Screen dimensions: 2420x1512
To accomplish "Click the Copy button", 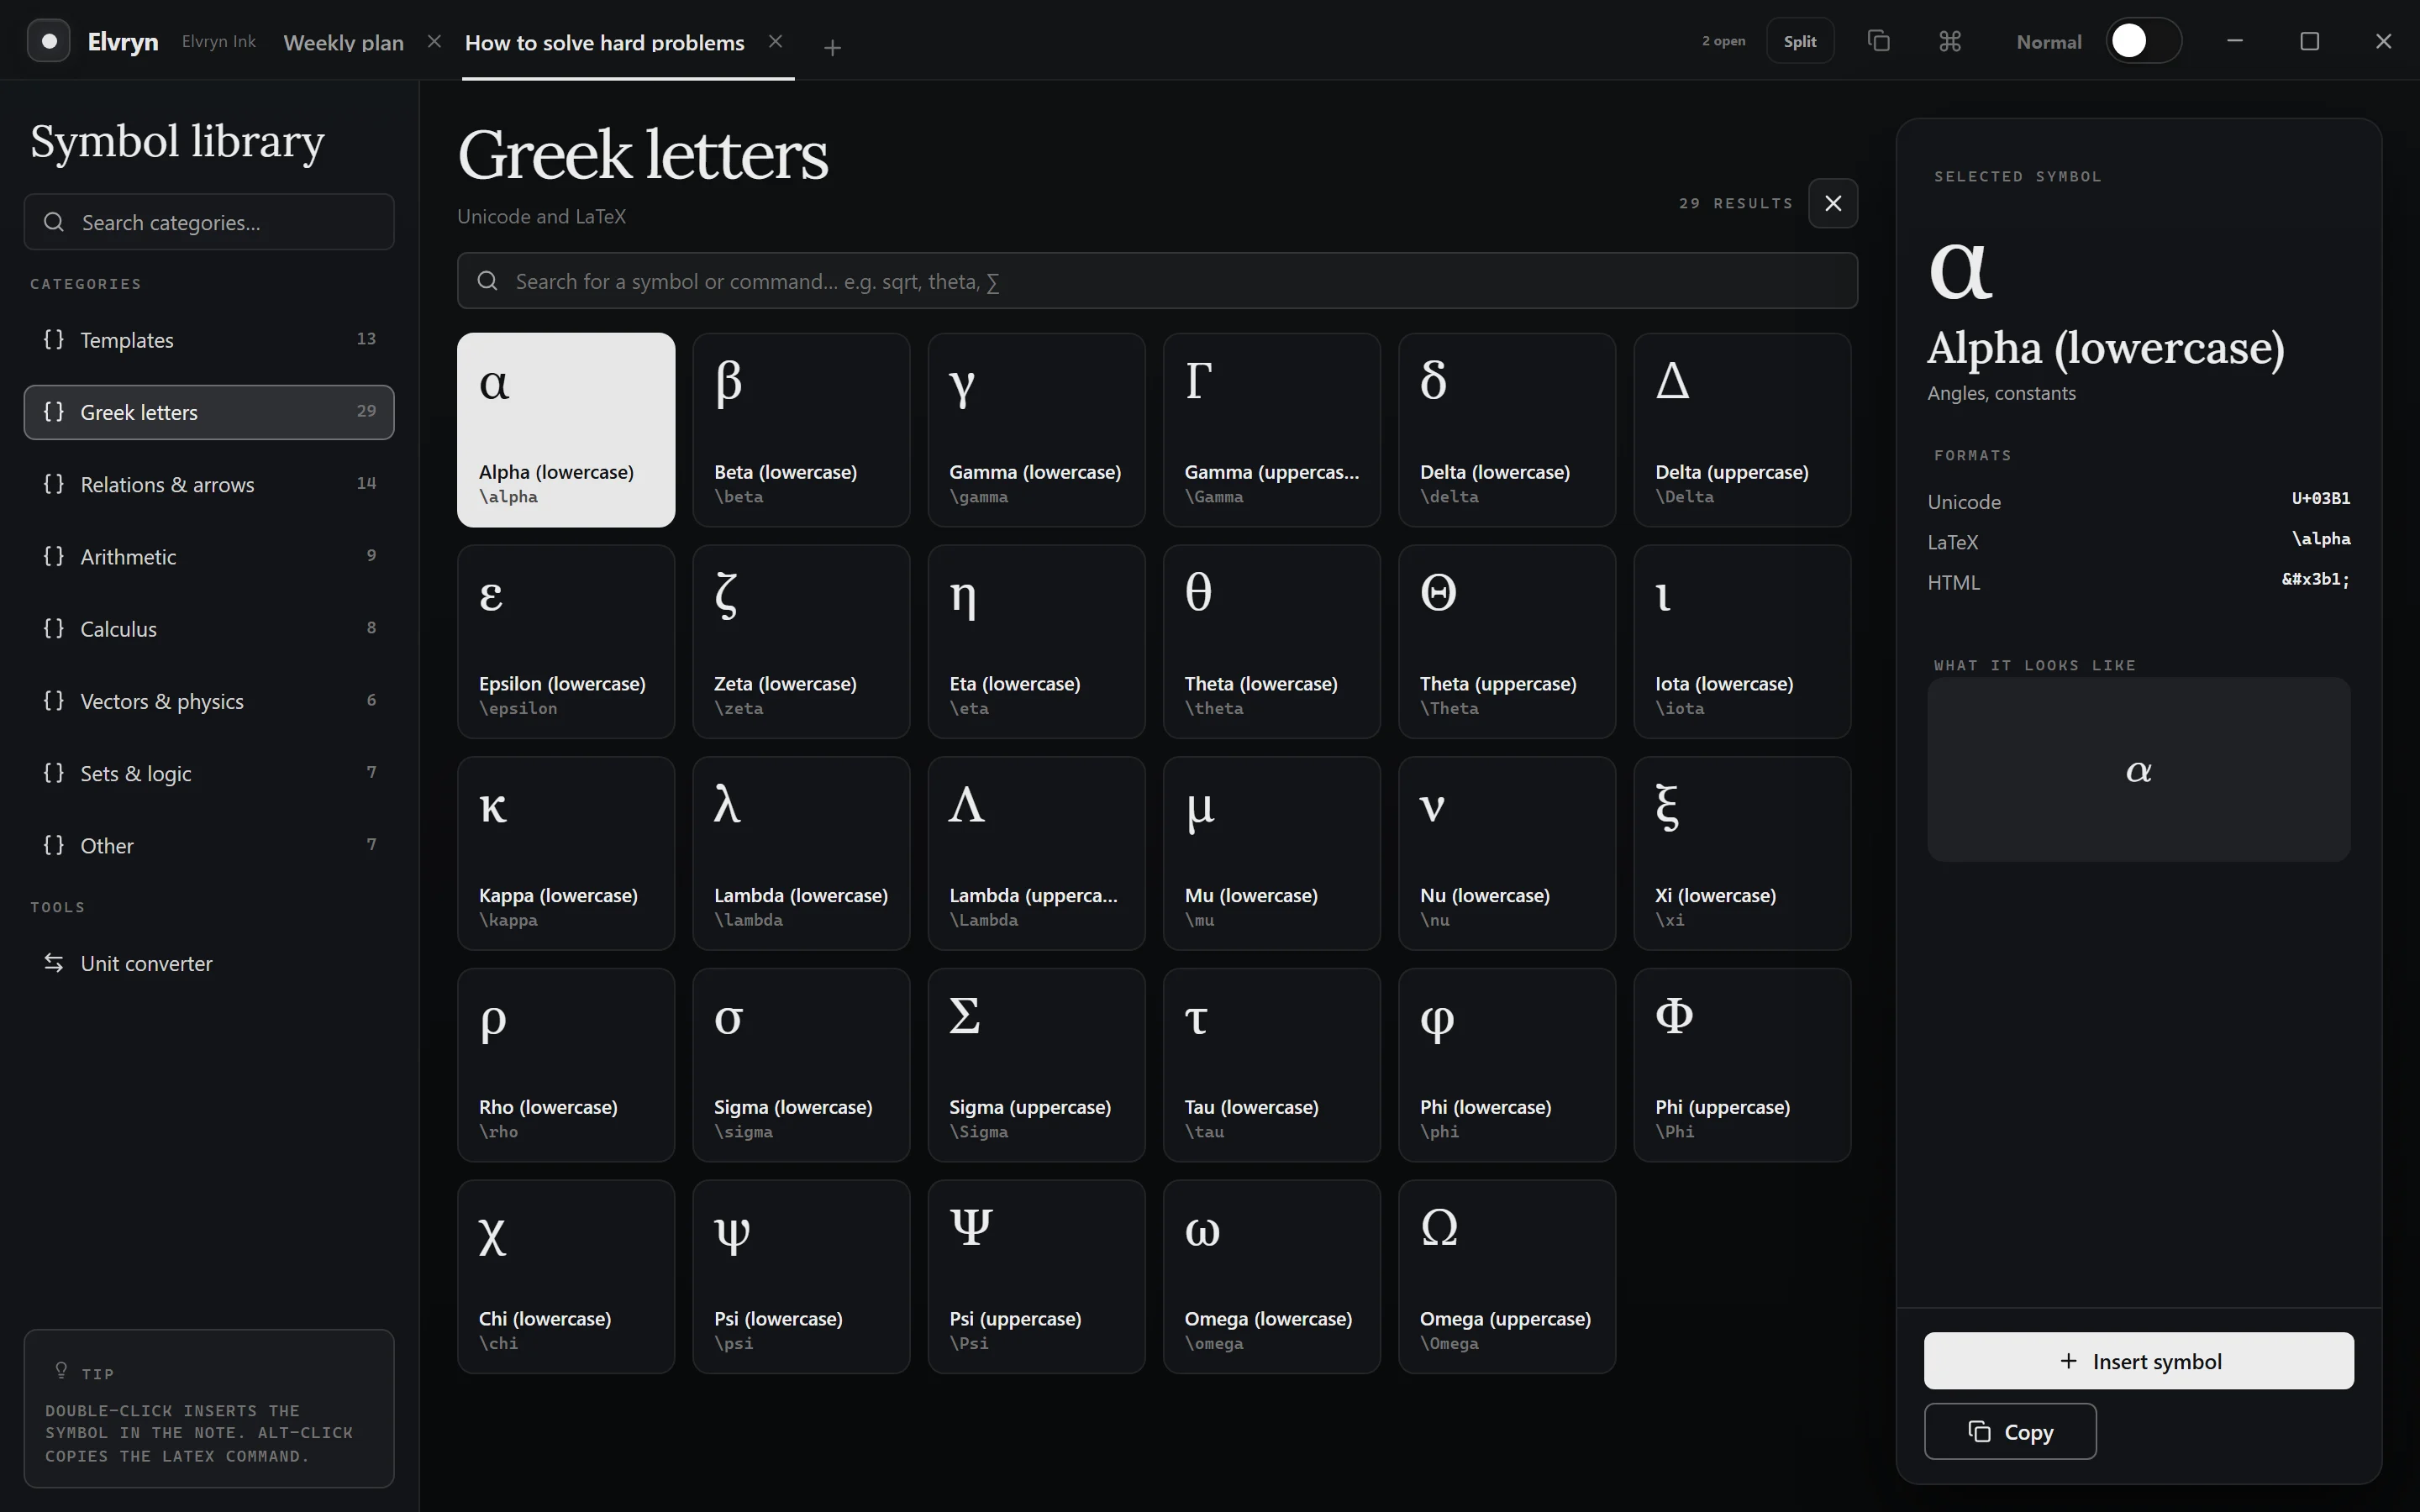I will click(x=2010, y=1432).
